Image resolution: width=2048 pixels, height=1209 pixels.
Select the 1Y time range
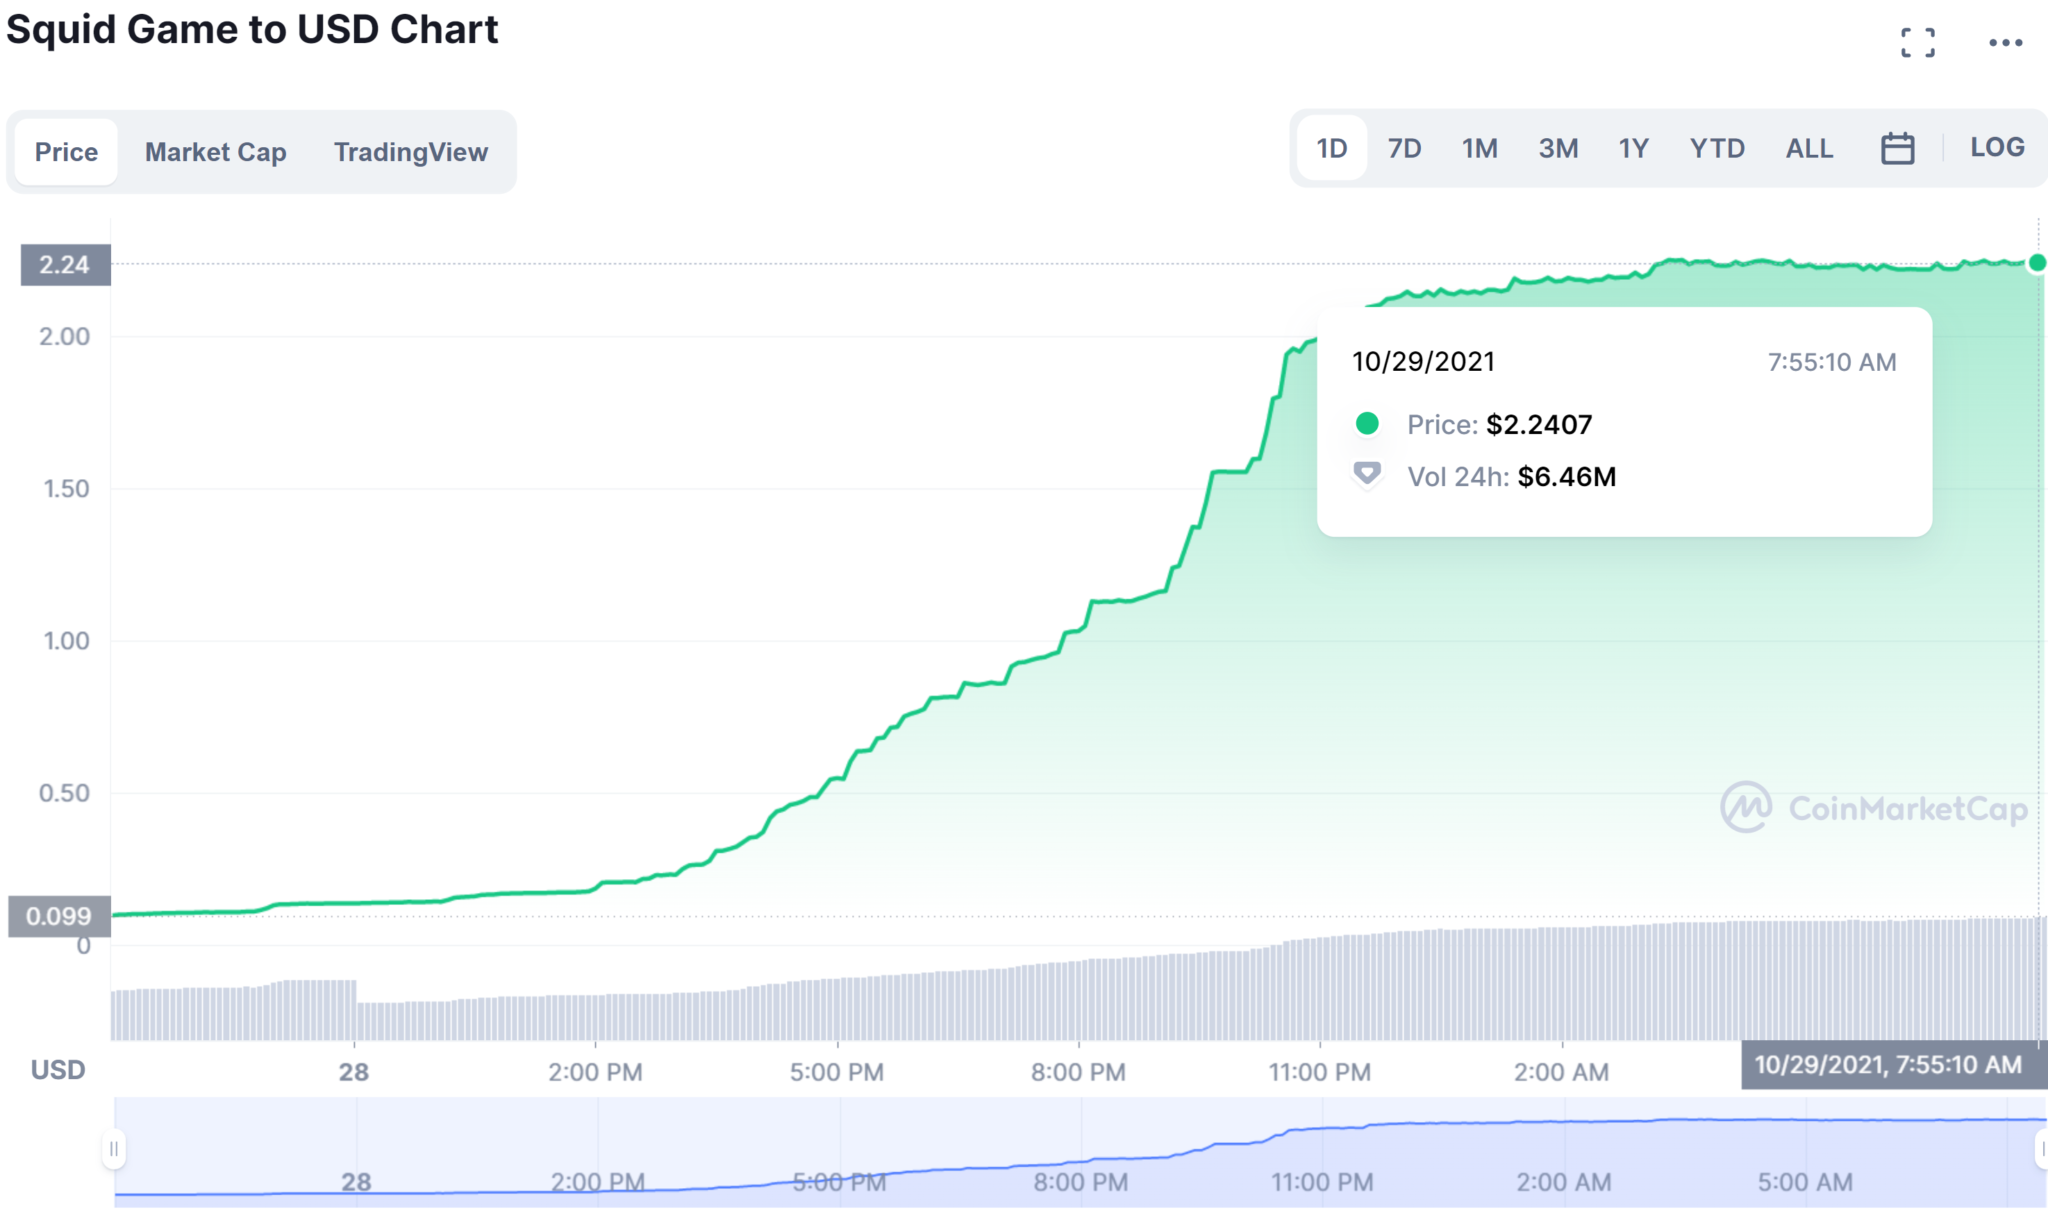click(x=1633, y=149)
